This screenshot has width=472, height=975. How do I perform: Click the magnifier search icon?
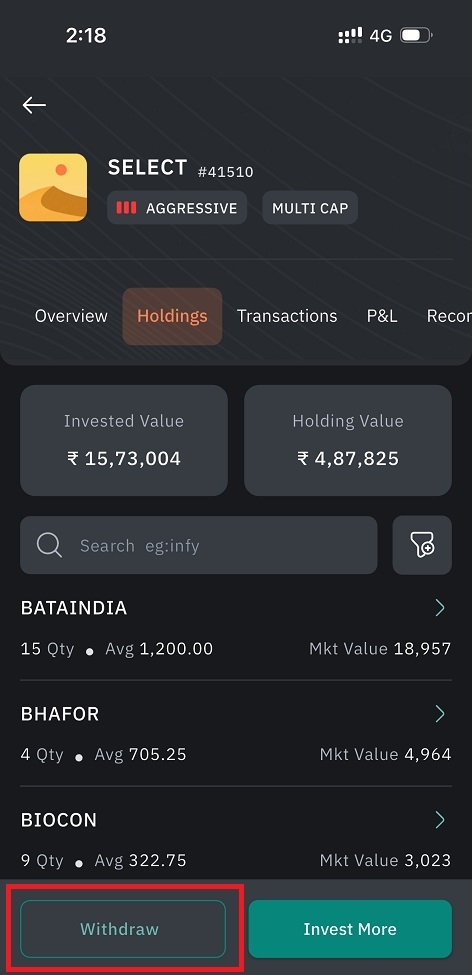(x=49, y=545)
